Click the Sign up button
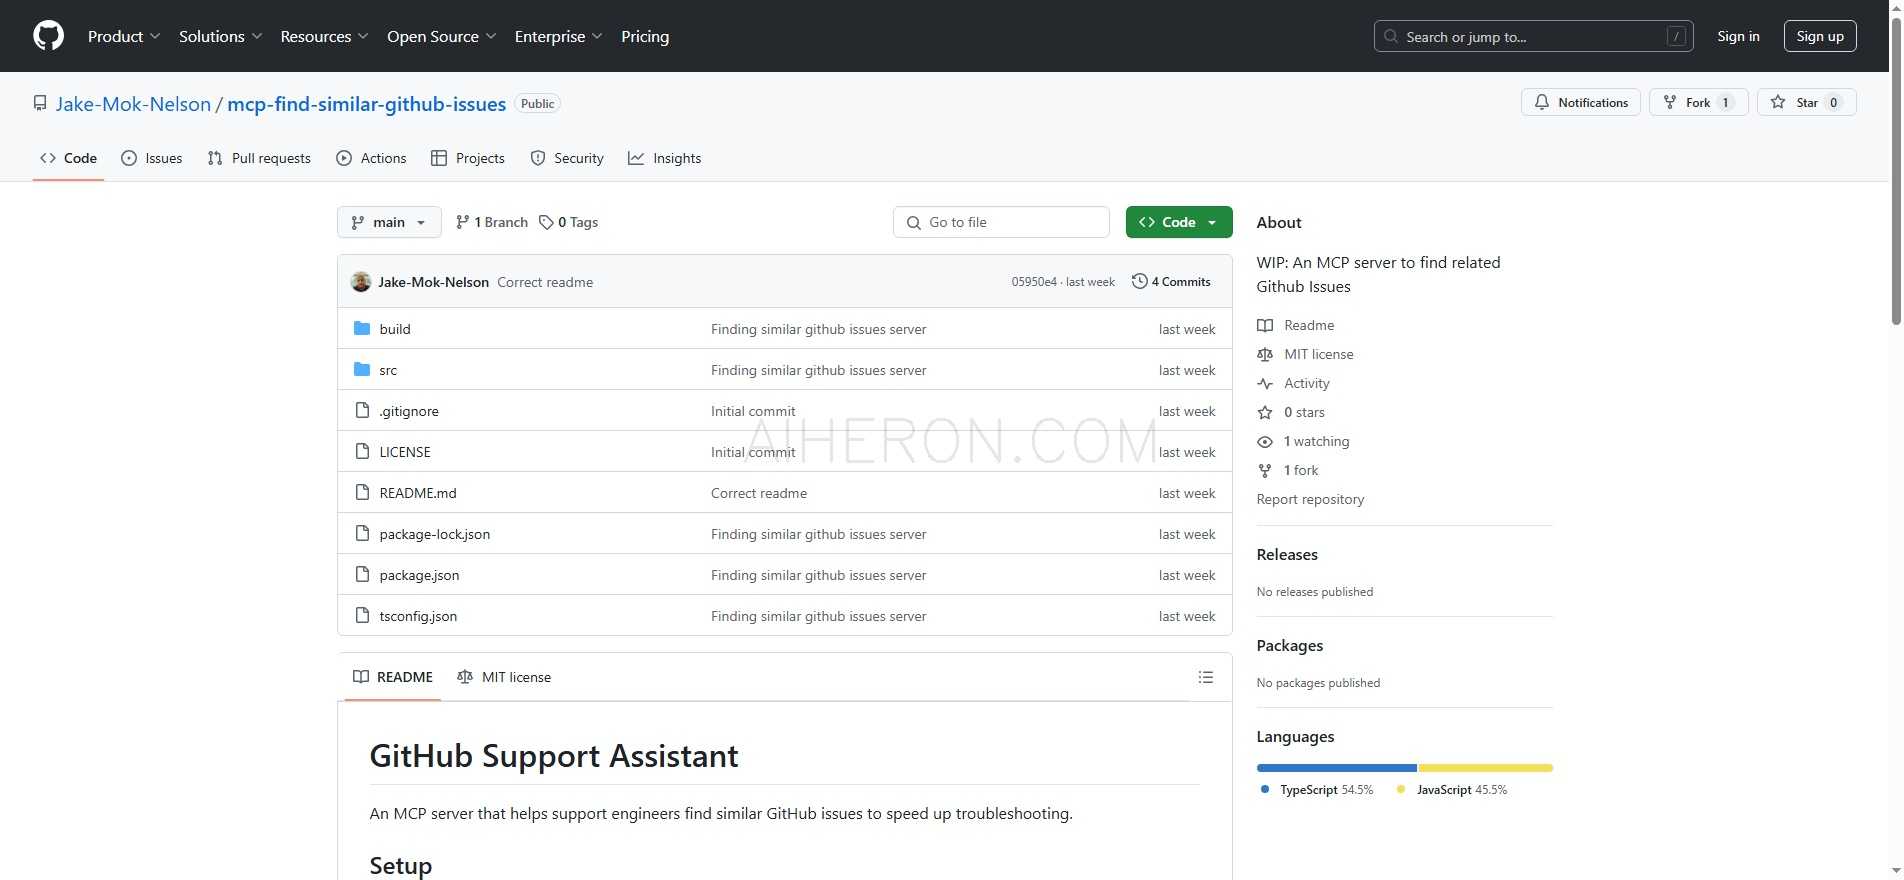Screen dimensions: 1904x880 1820,36
